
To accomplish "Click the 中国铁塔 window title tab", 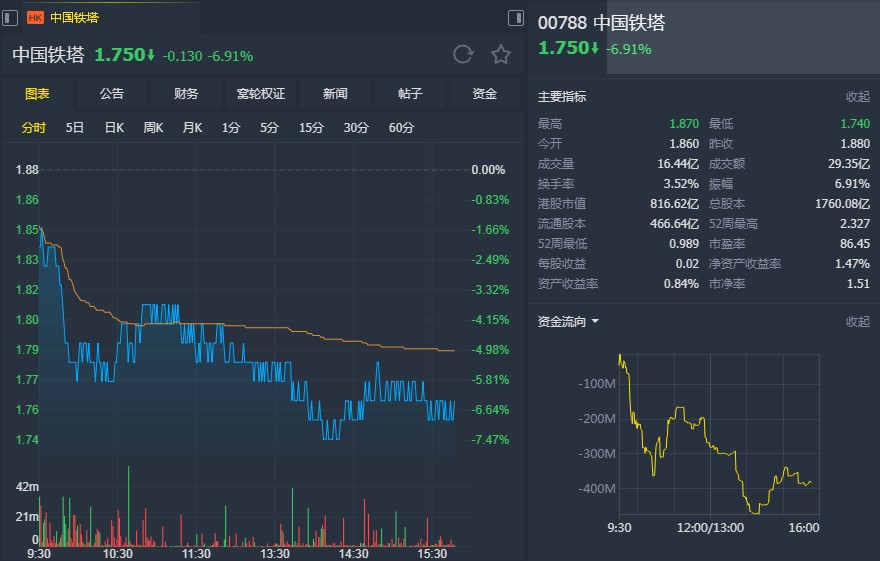I will [75, 18].
